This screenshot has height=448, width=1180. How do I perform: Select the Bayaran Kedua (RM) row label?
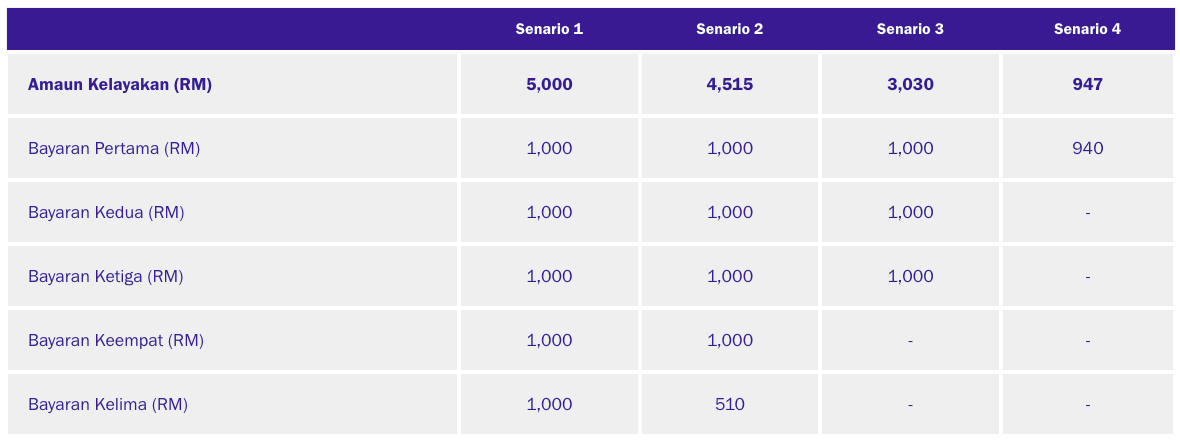pos(106,213)
